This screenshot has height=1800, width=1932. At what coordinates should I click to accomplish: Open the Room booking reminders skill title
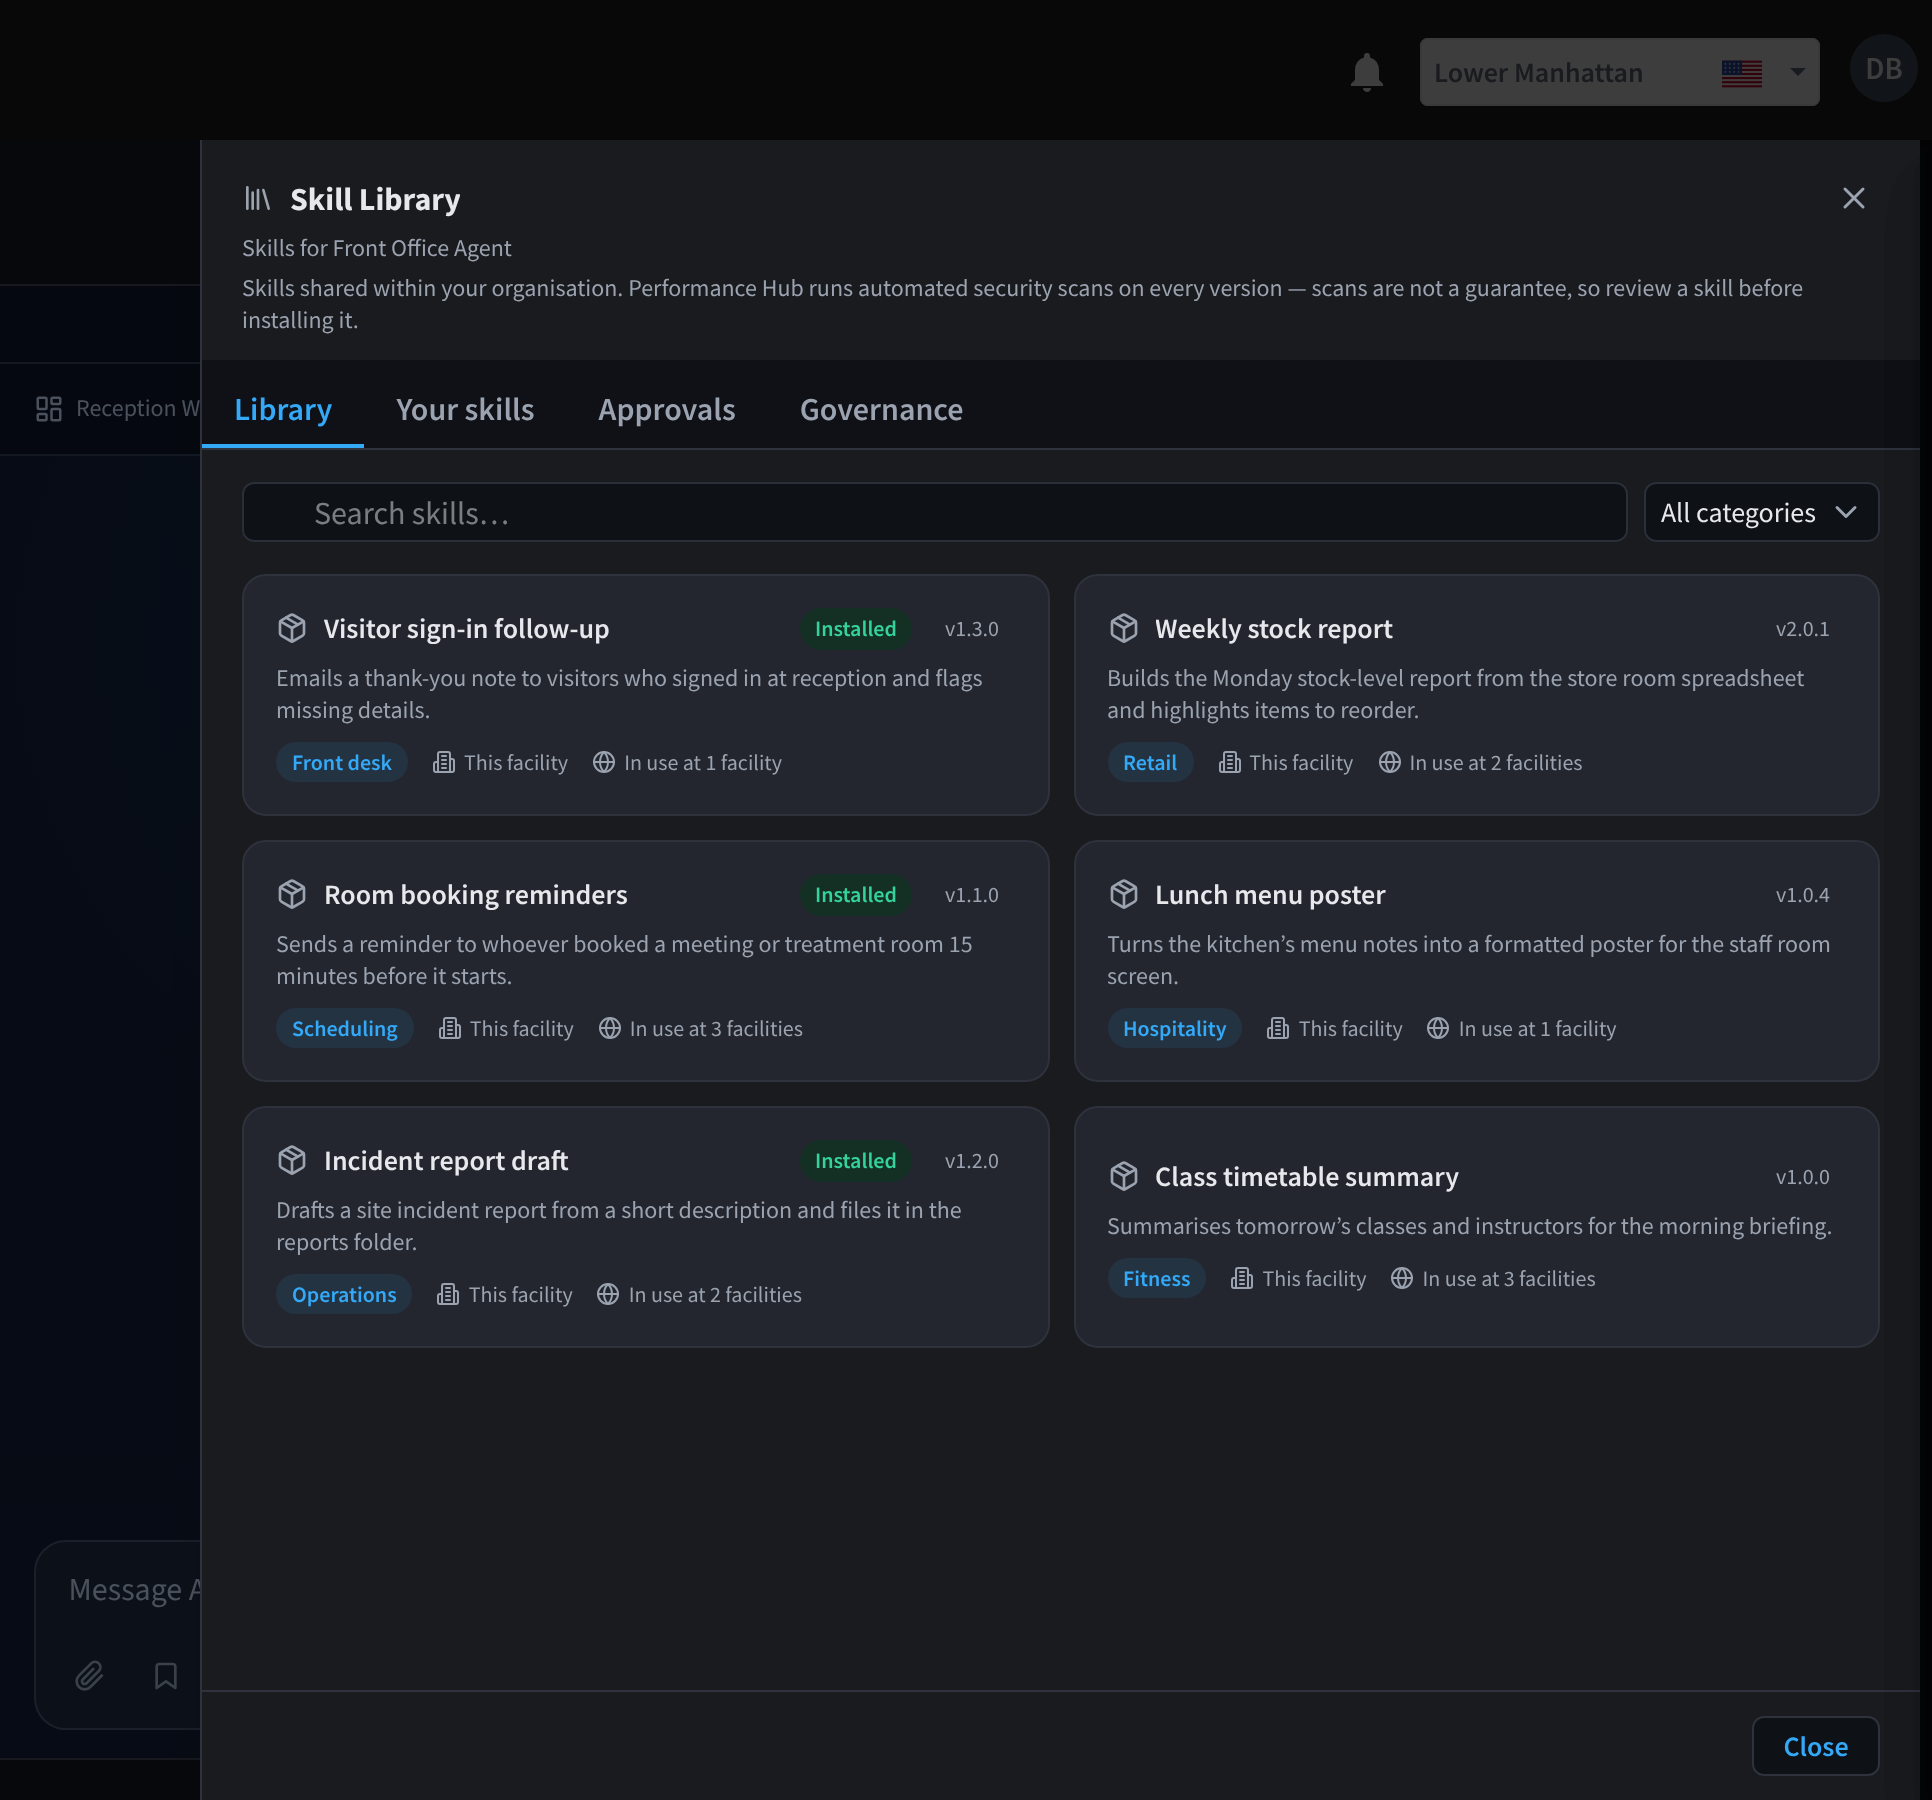pyautogui.click(x=475, y=894)
